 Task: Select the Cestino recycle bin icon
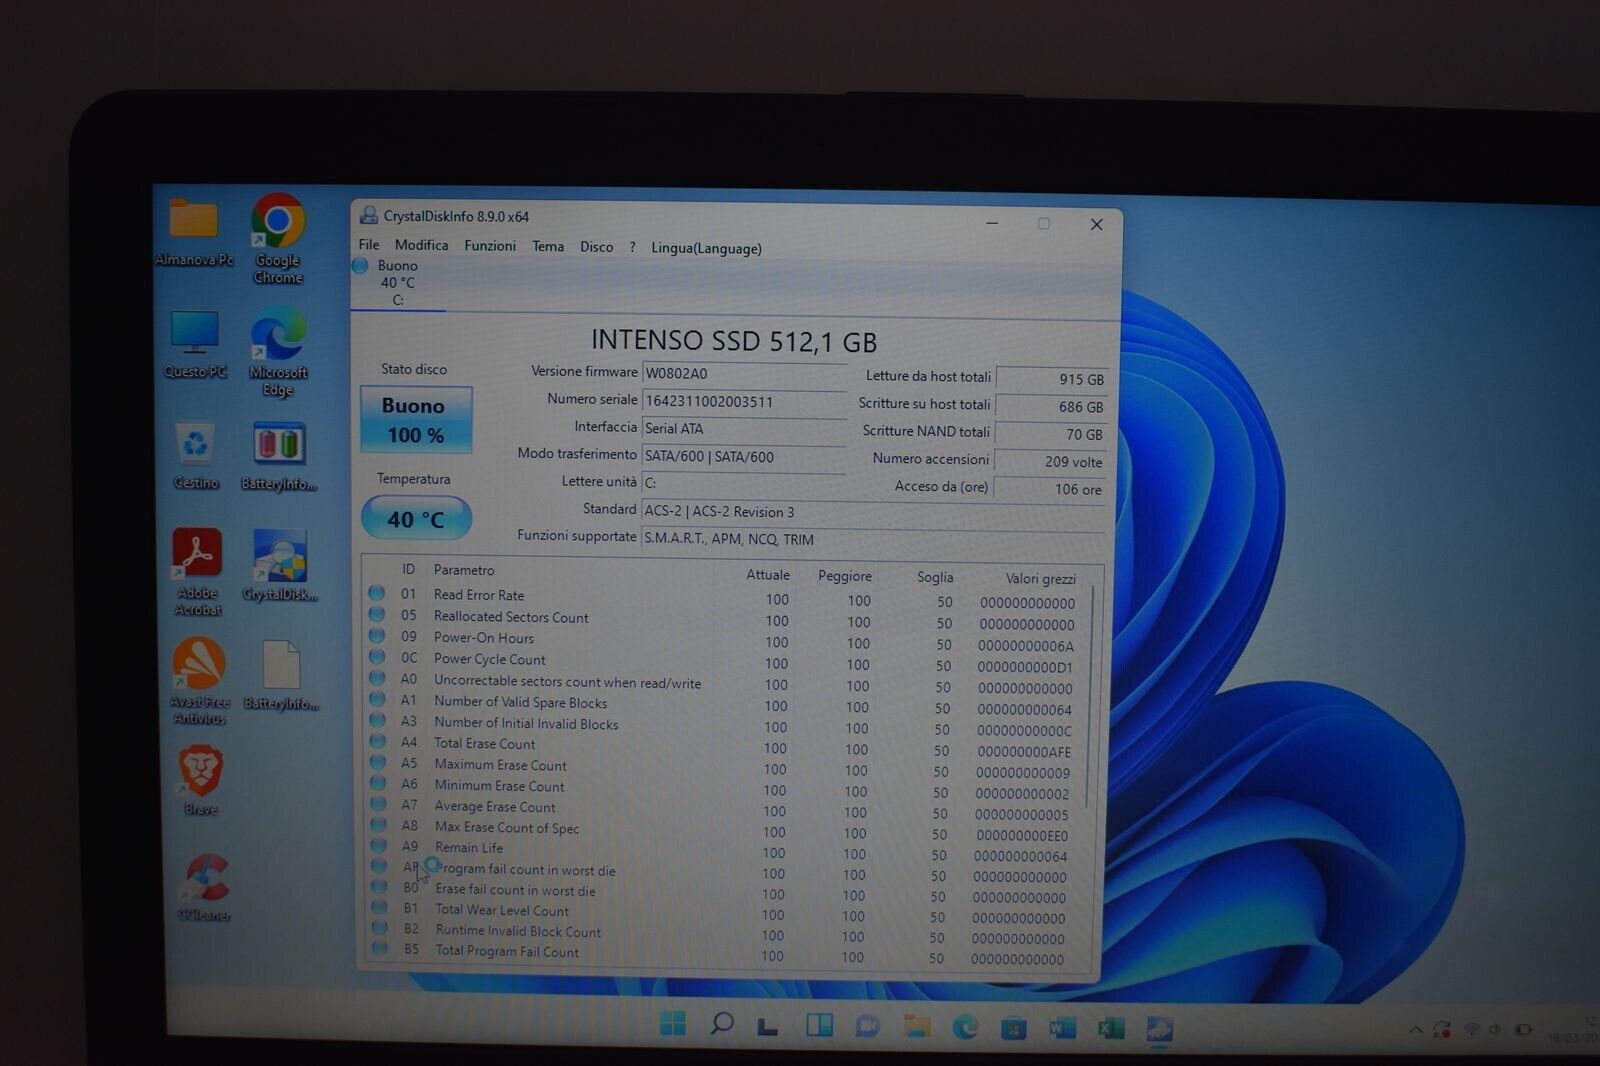tap(196, 456)
